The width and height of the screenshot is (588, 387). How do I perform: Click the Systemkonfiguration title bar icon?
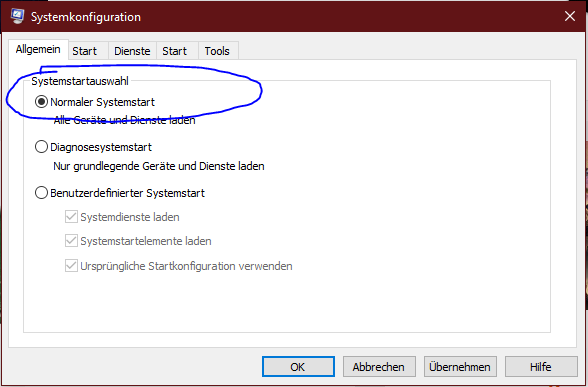coord(17,16)
